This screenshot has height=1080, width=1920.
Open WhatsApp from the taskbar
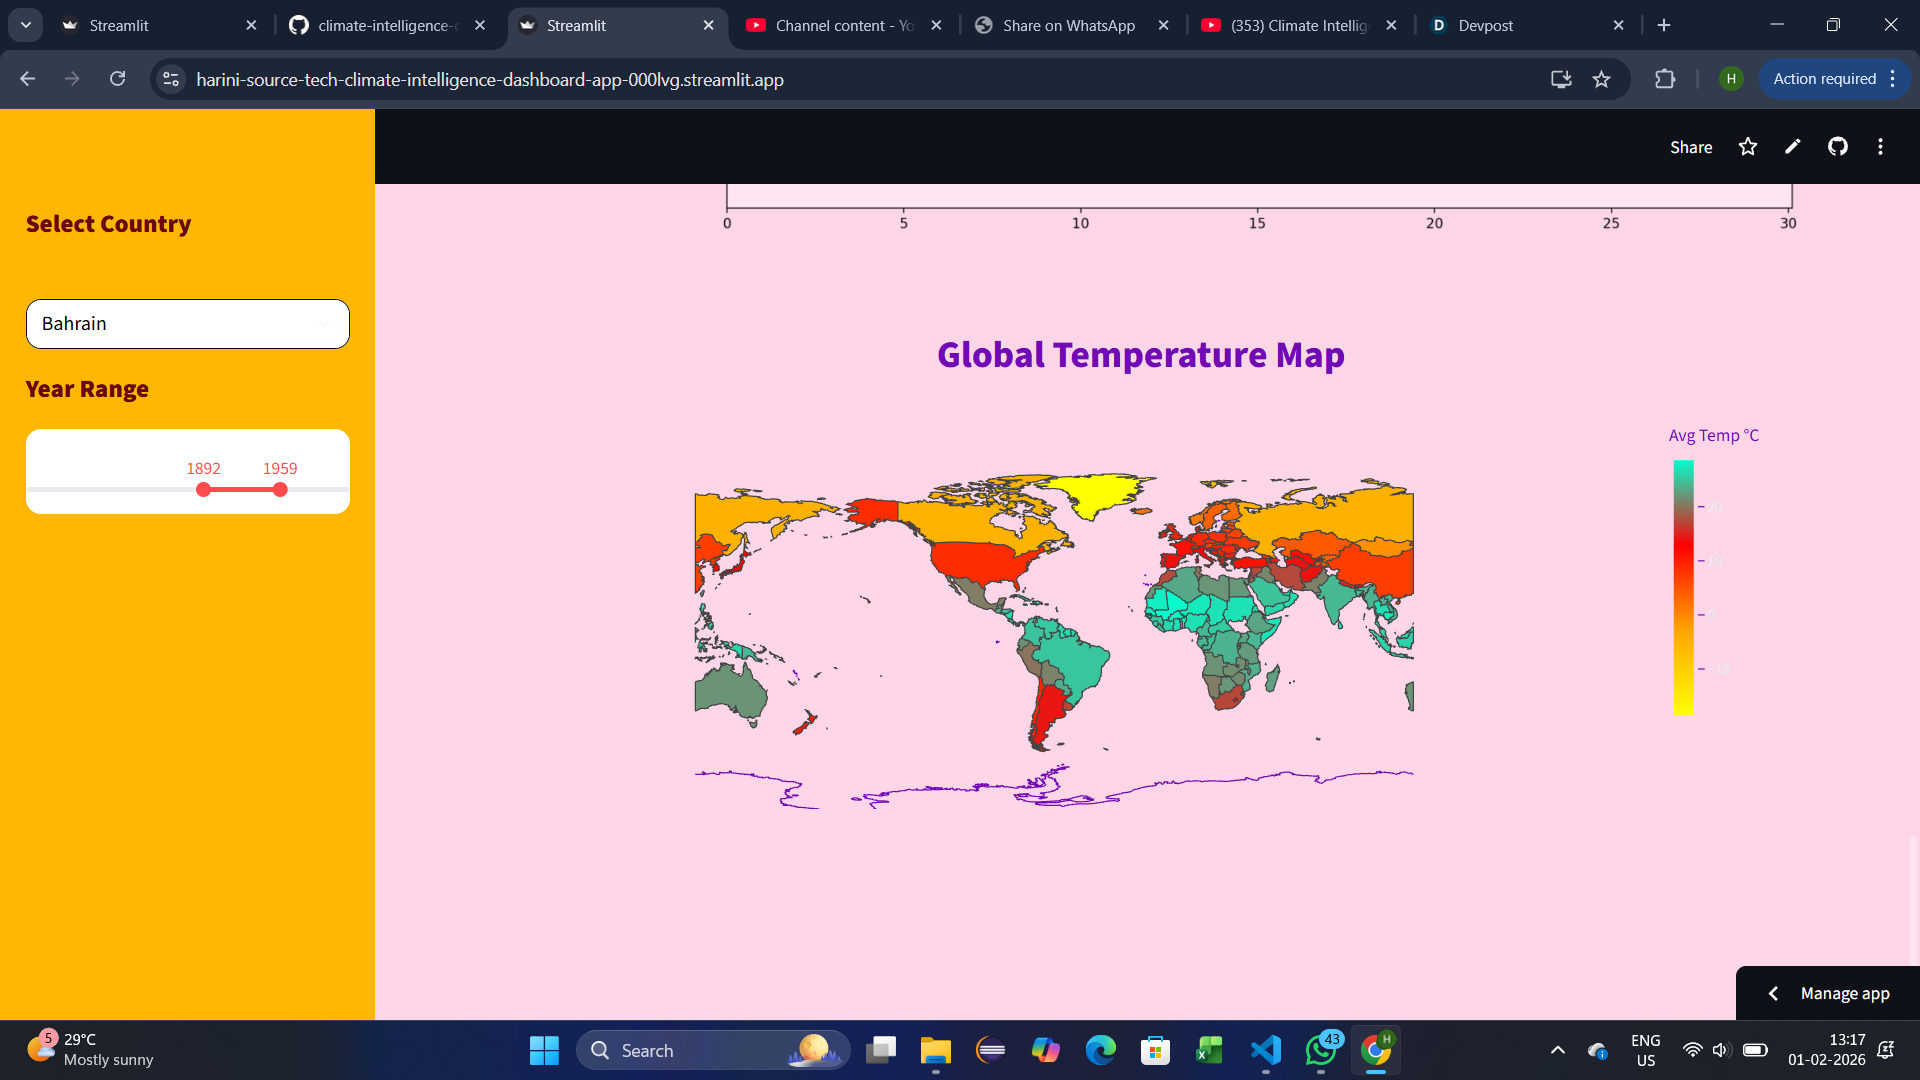(x=1321, y=1050)
